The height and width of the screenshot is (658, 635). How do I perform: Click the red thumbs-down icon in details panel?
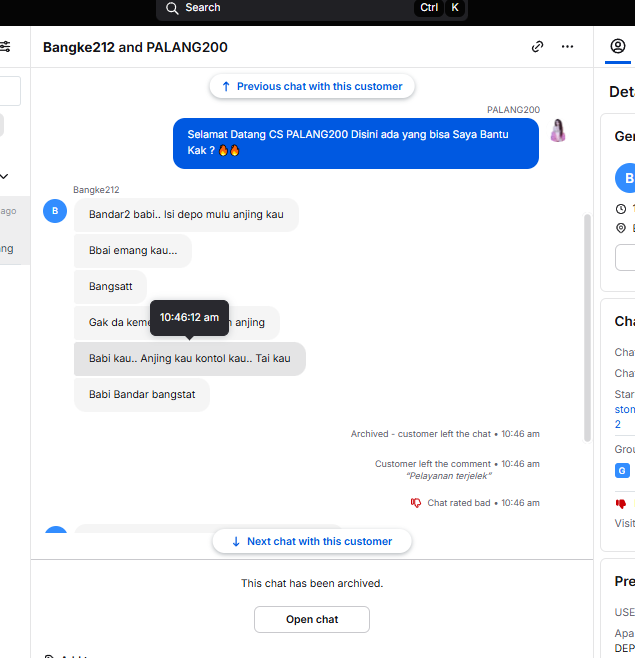[x=621, y=503]
